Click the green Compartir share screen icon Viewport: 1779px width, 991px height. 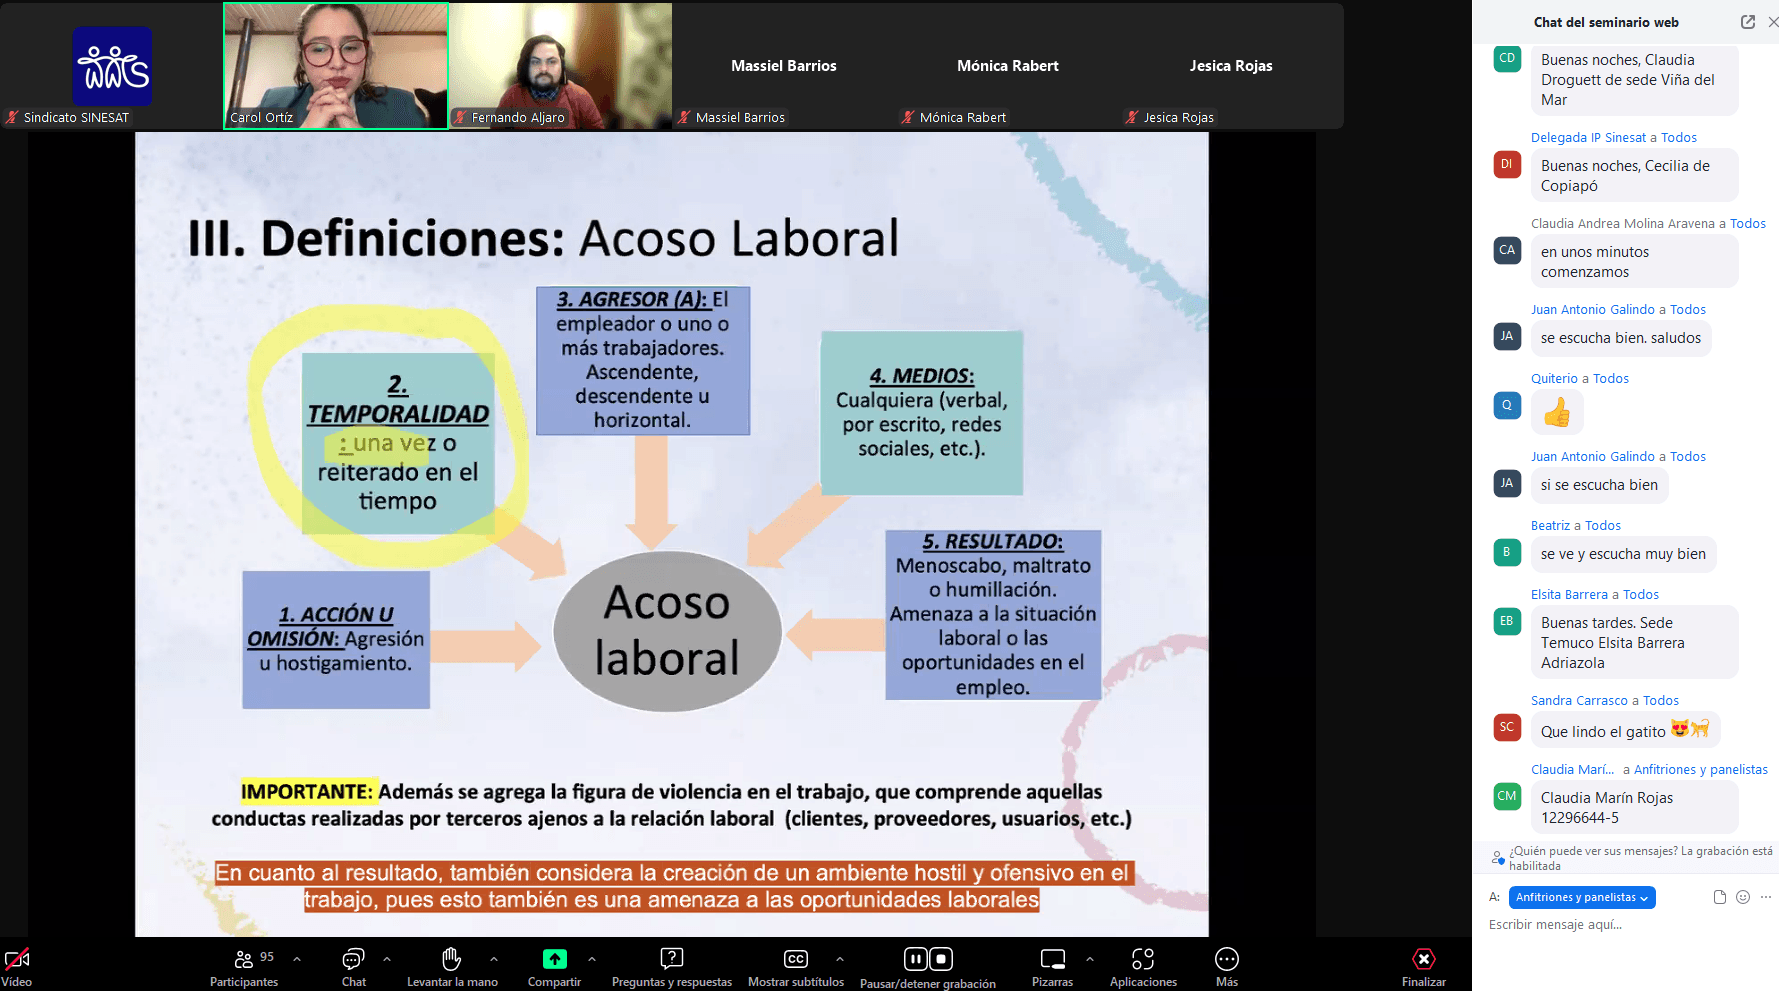pos(554,959)
